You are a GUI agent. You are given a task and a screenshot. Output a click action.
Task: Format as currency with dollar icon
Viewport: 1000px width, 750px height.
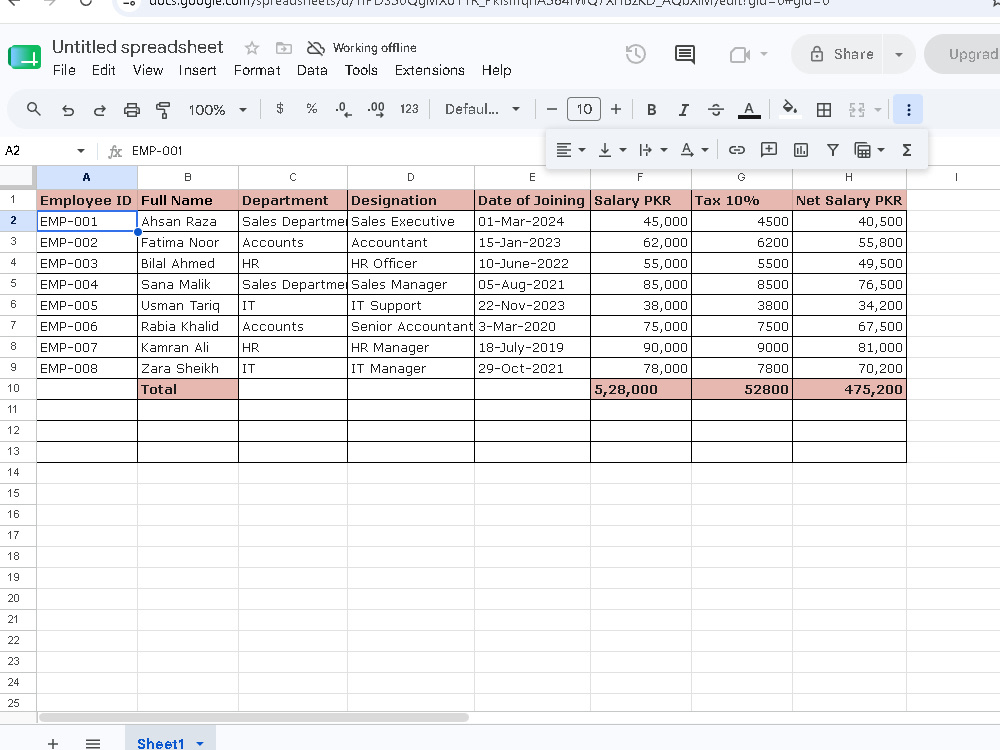(280, 109)
